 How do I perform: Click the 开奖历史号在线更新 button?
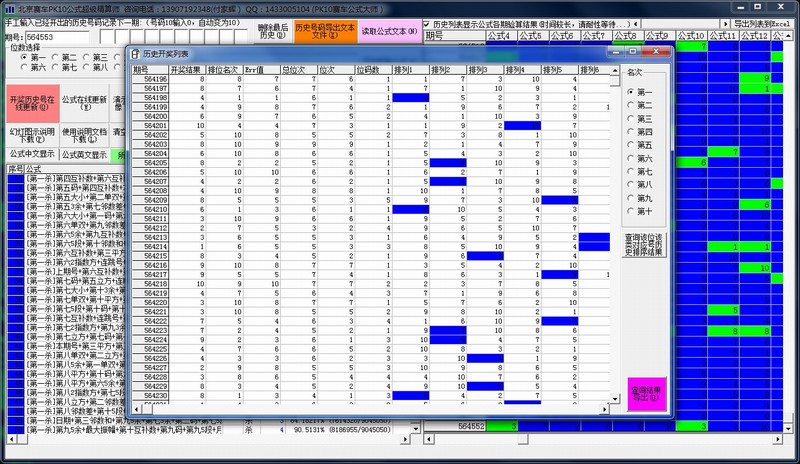pyautogui.click(x=30, y=104)
